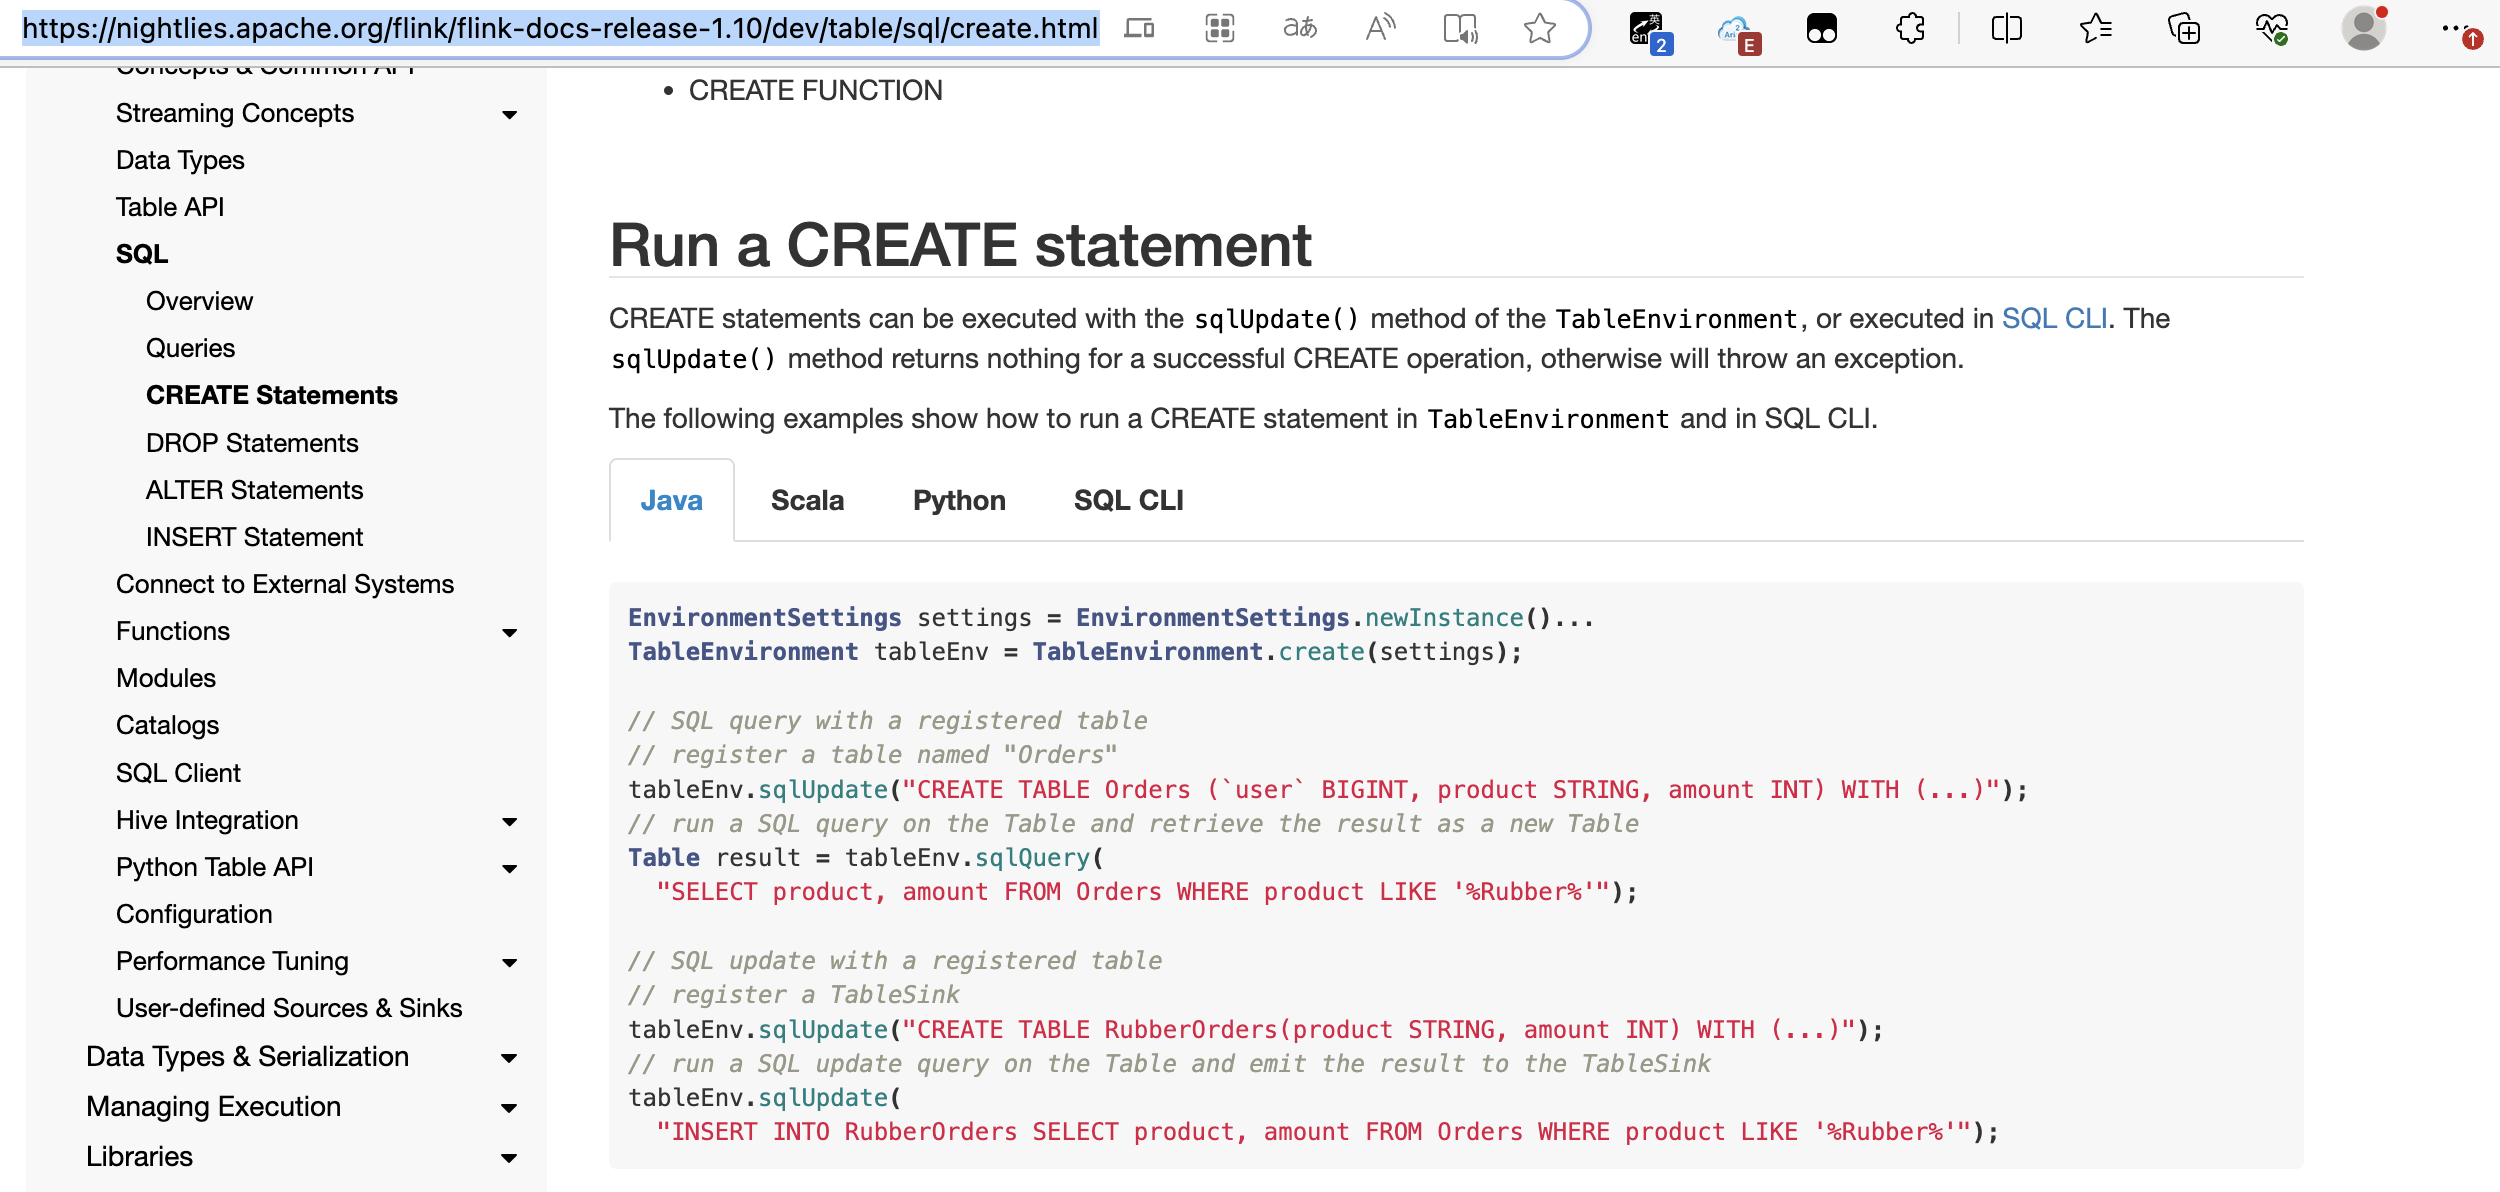
Task: Open CREATE Statements sidebar link
Action: point(271,395)
